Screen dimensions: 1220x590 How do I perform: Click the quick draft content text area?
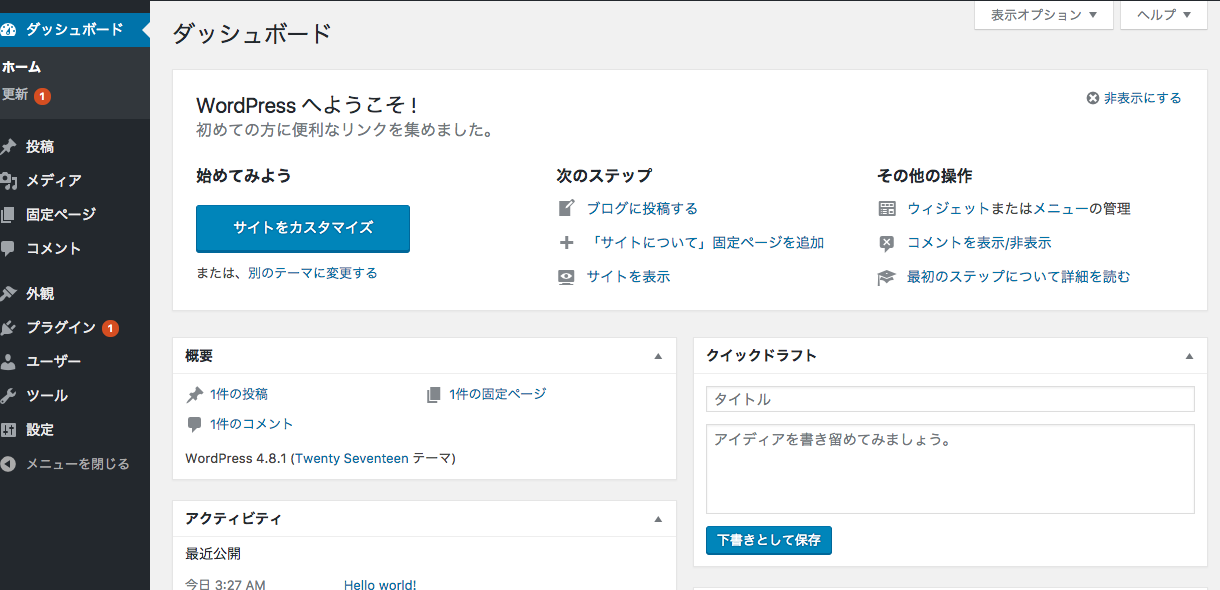(x=950, y=469)
